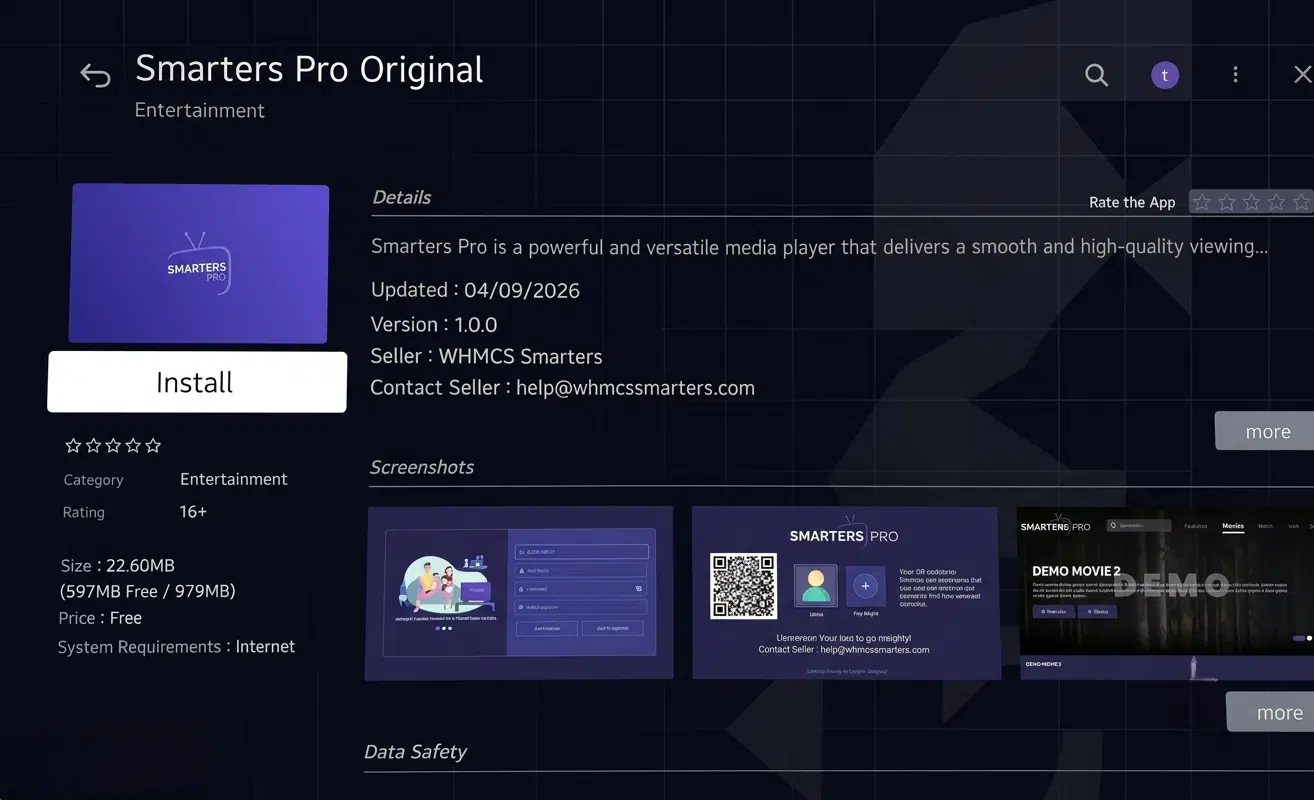This screenshot has height=800, width=1314.
Task: Click the 'Entertainment' subtitle under the title
Action: (x=200, y=110)
